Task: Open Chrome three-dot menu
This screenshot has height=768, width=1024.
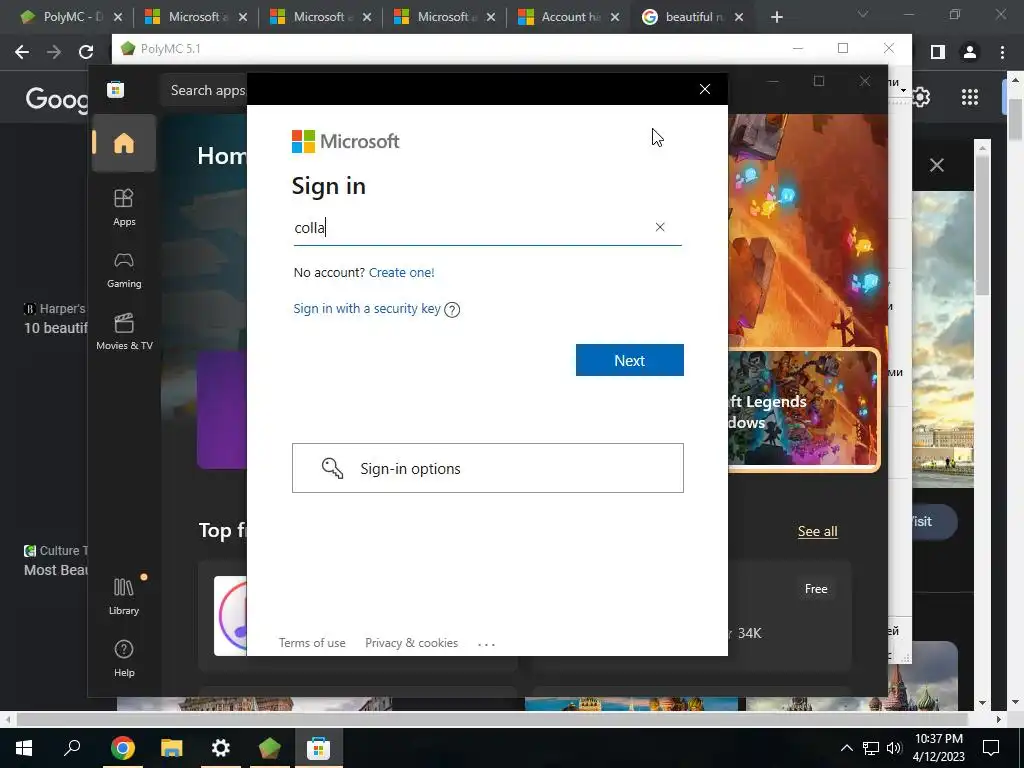Action: [1002, 52]
